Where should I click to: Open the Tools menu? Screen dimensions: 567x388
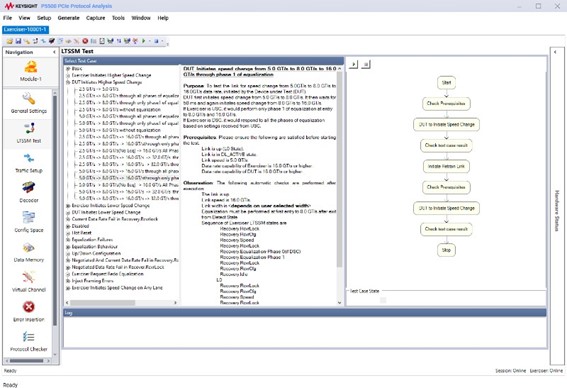(118, 18)
